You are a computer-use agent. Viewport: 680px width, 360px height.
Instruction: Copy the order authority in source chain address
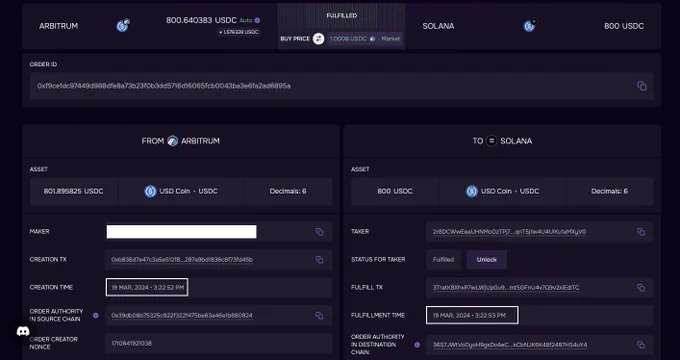click(x=319, y=316)
